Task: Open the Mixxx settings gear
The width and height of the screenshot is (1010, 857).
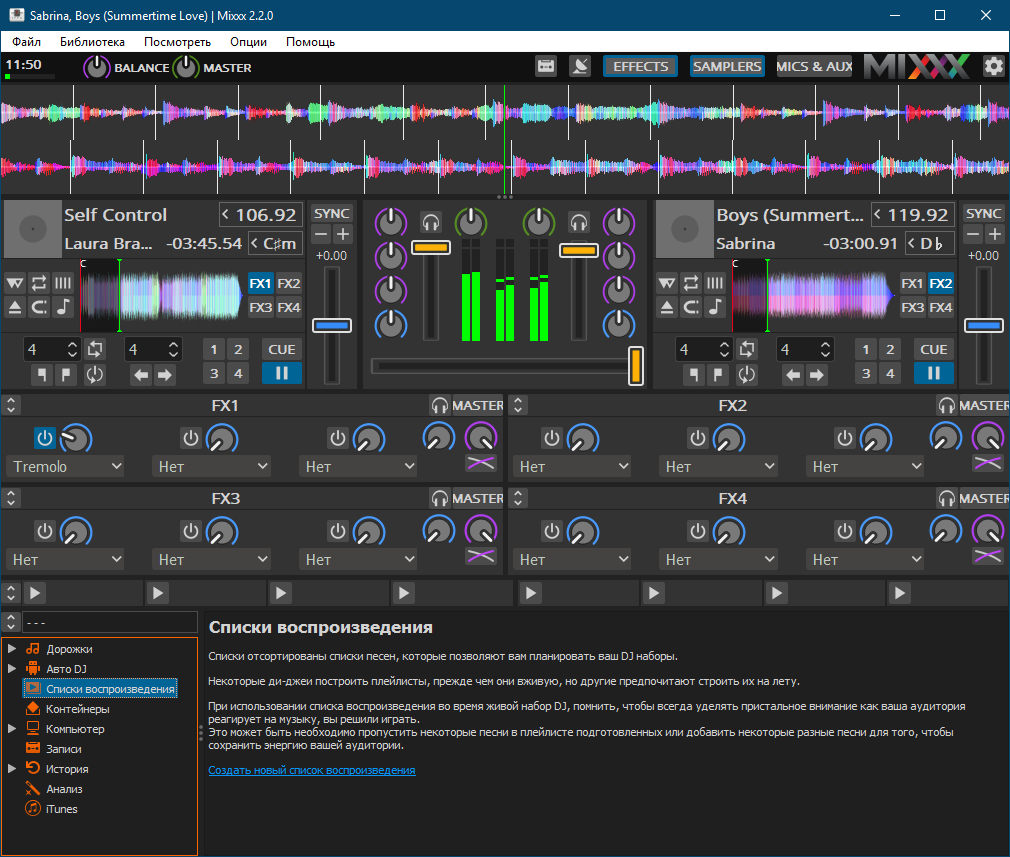Action: click(993, 66)
